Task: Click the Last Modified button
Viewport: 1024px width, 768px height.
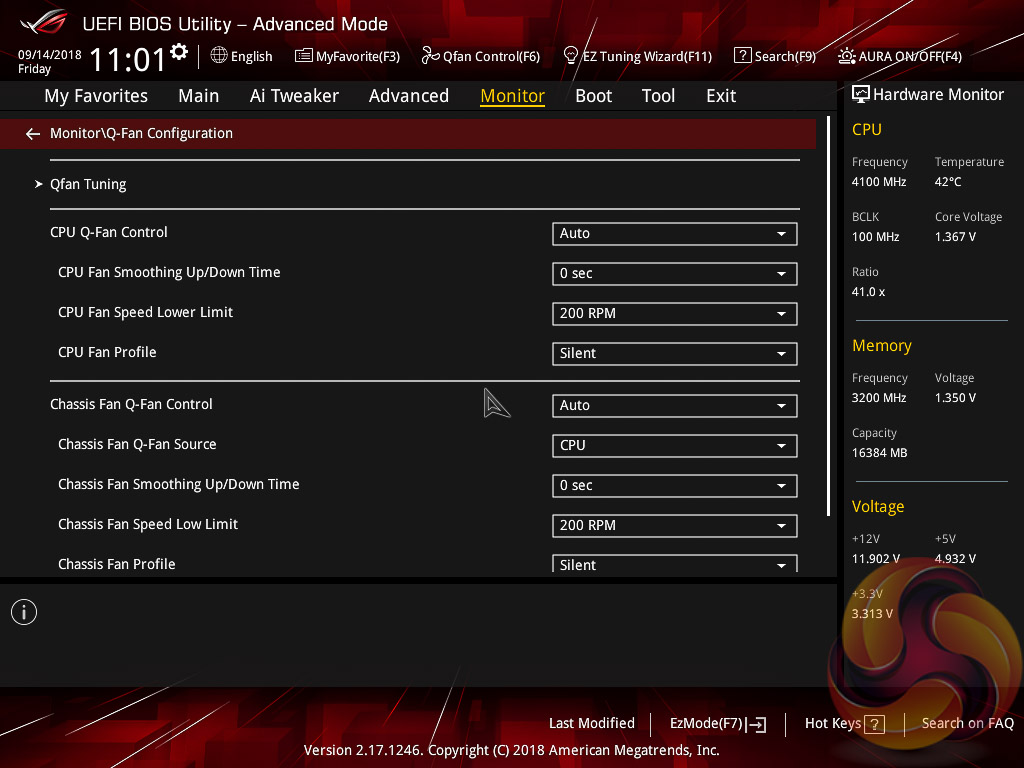Action: (x=591, y=724)
